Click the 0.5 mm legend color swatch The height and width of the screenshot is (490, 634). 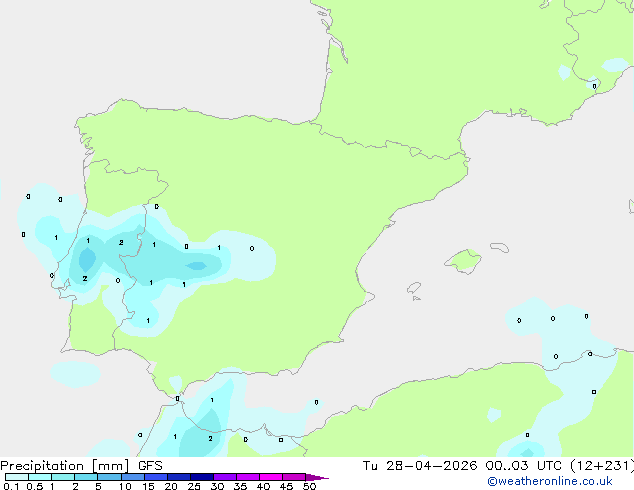[x=40, y=477]
